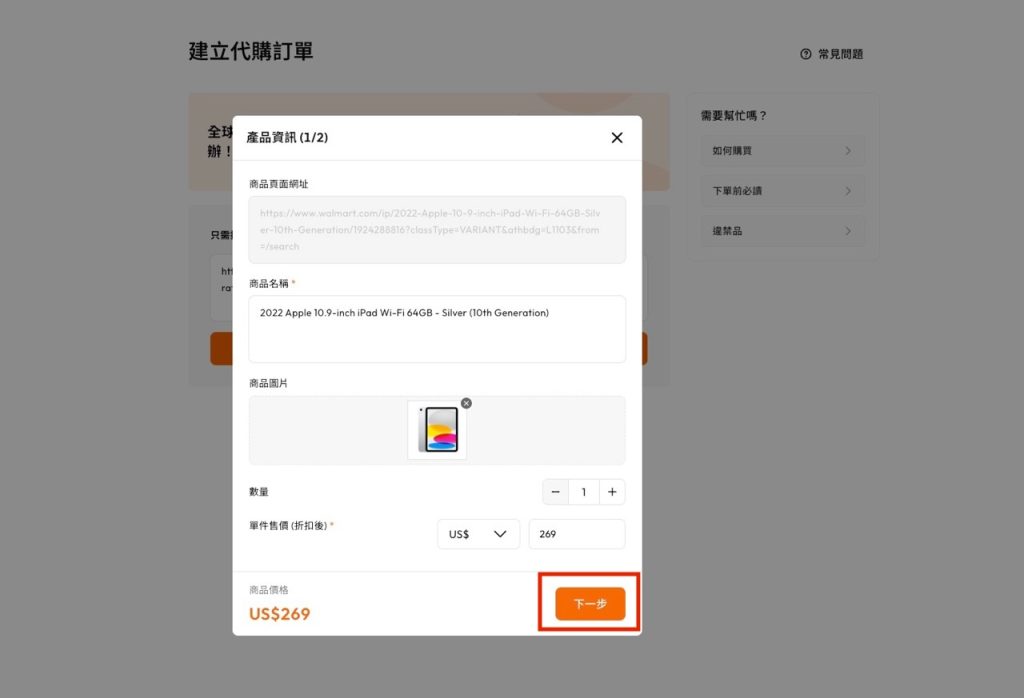
Task: Open the 常見問題 link text
Action: coord(840,54)
